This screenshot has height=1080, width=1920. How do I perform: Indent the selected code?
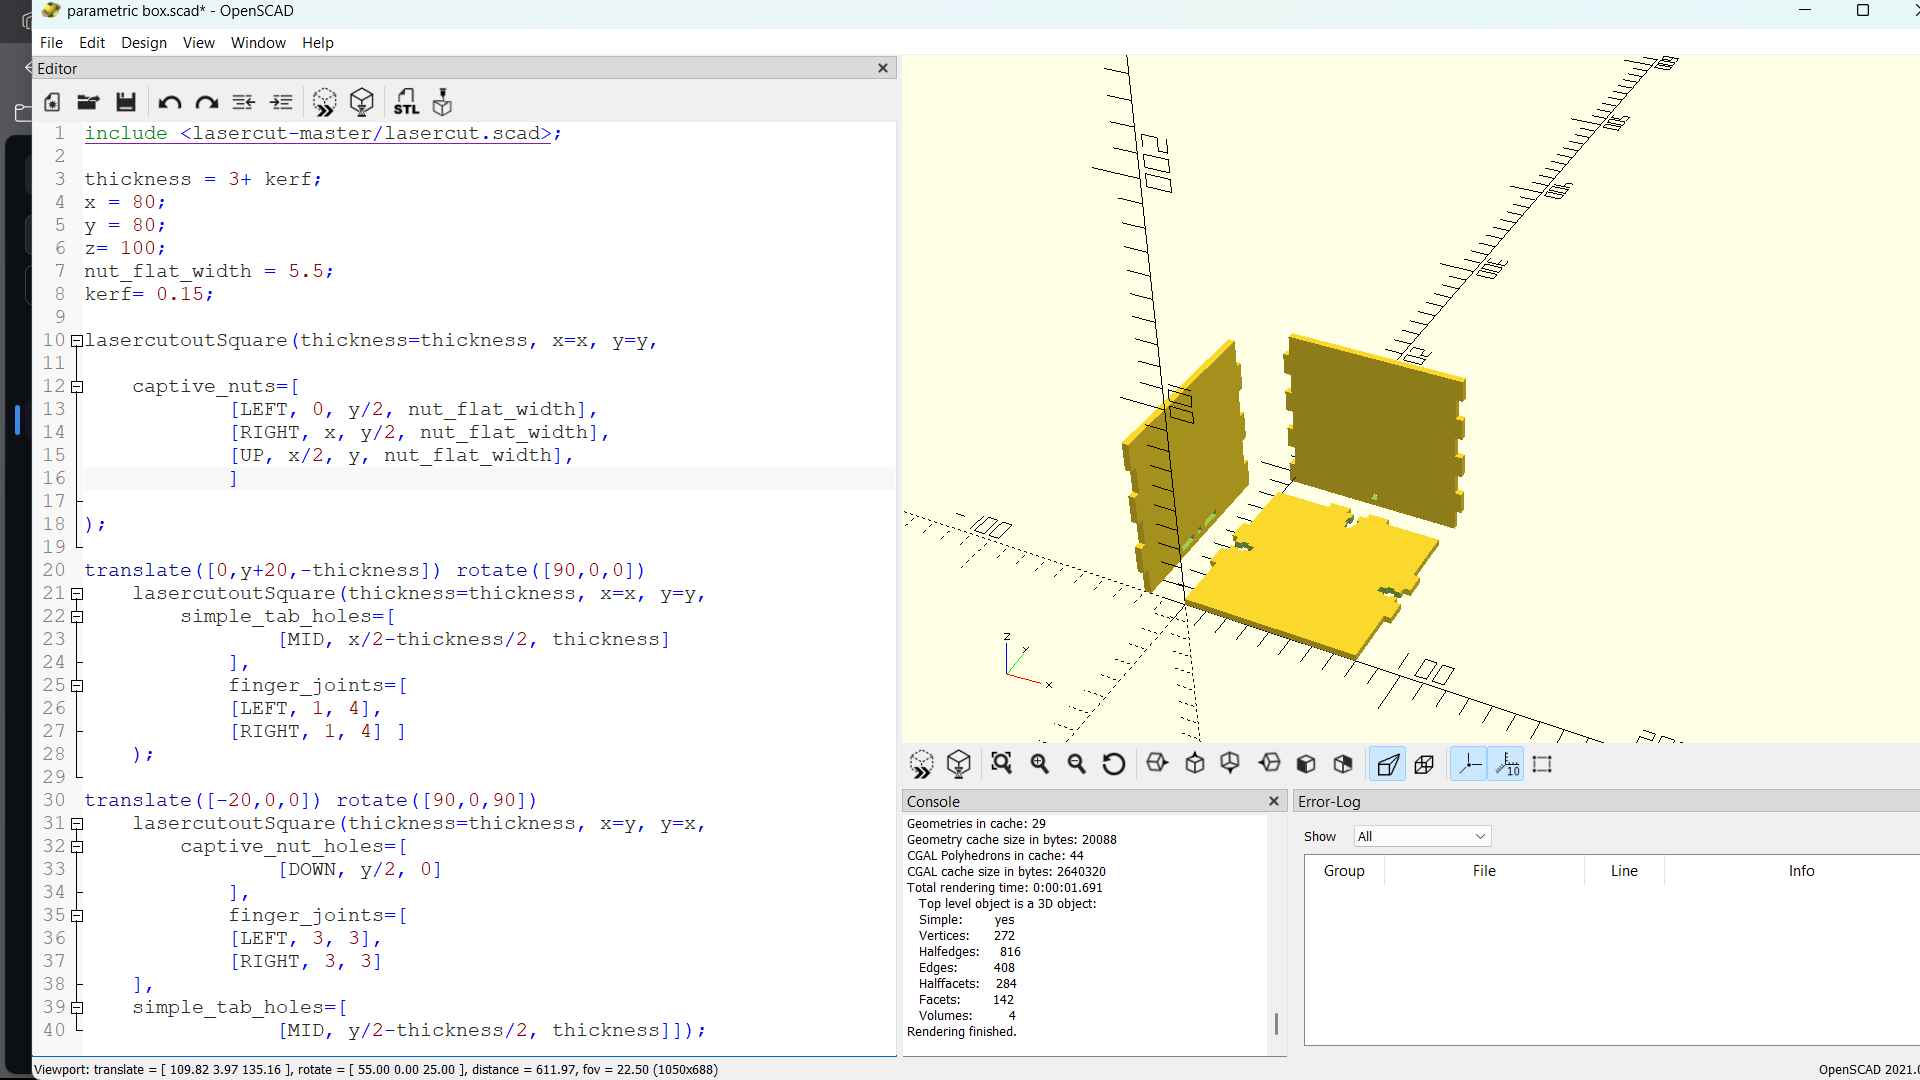(x=281, y=102)
